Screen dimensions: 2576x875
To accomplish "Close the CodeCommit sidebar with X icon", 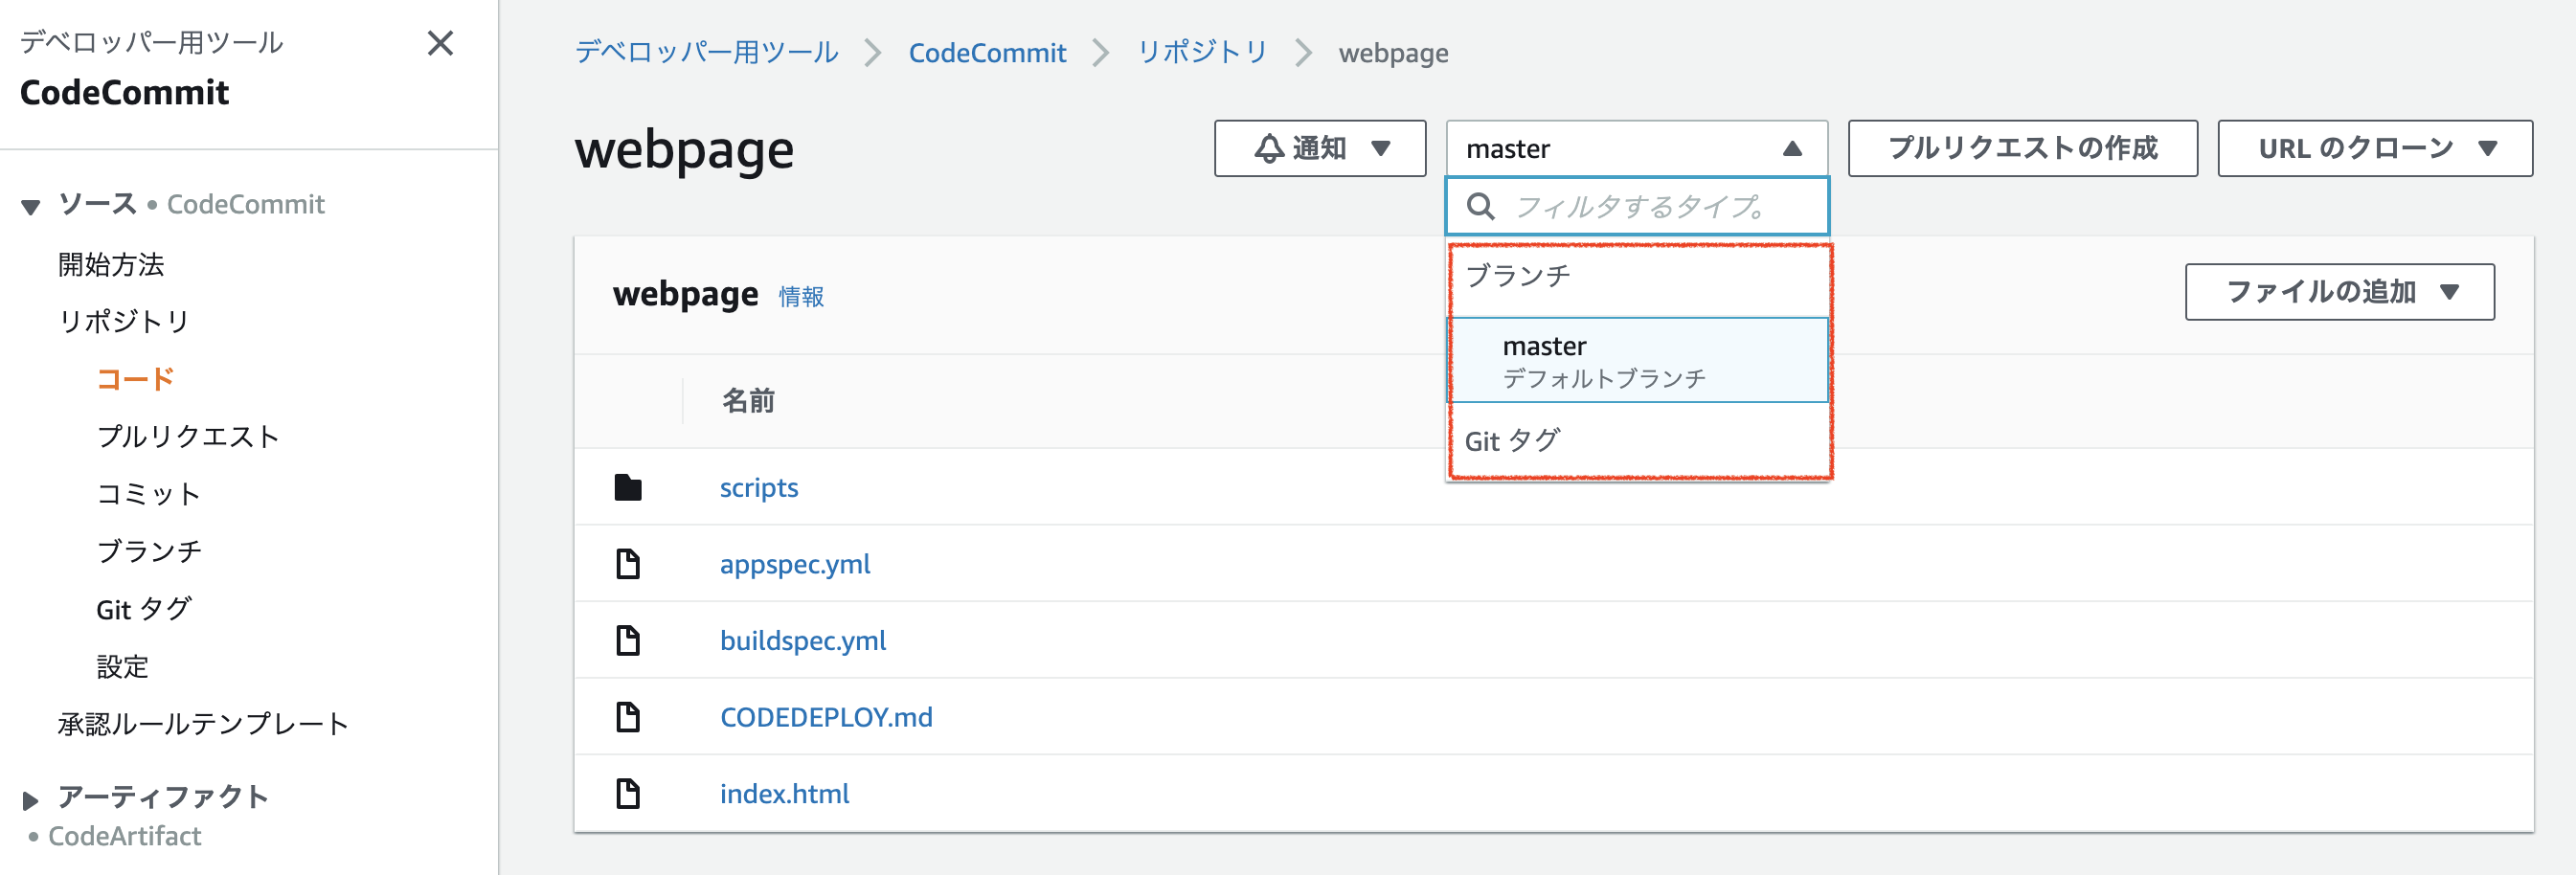I will [x=440, y=43].
